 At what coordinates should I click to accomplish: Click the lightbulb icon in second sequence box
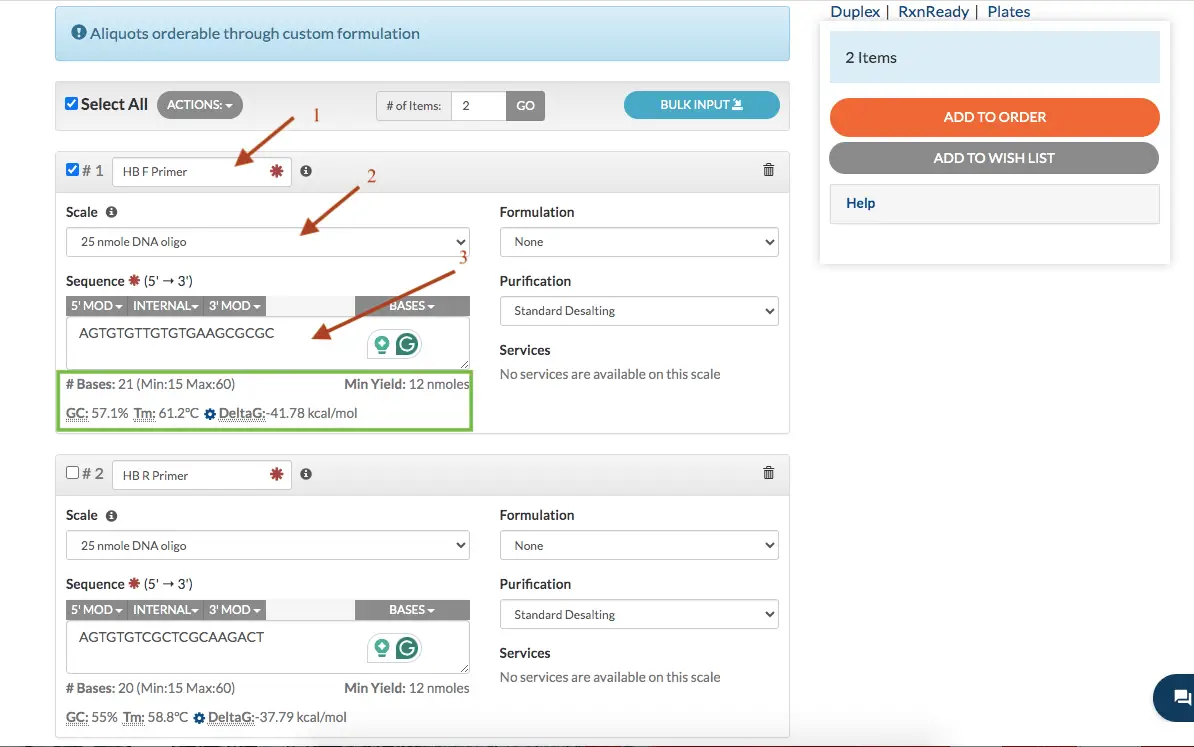(x=381, y=648)
